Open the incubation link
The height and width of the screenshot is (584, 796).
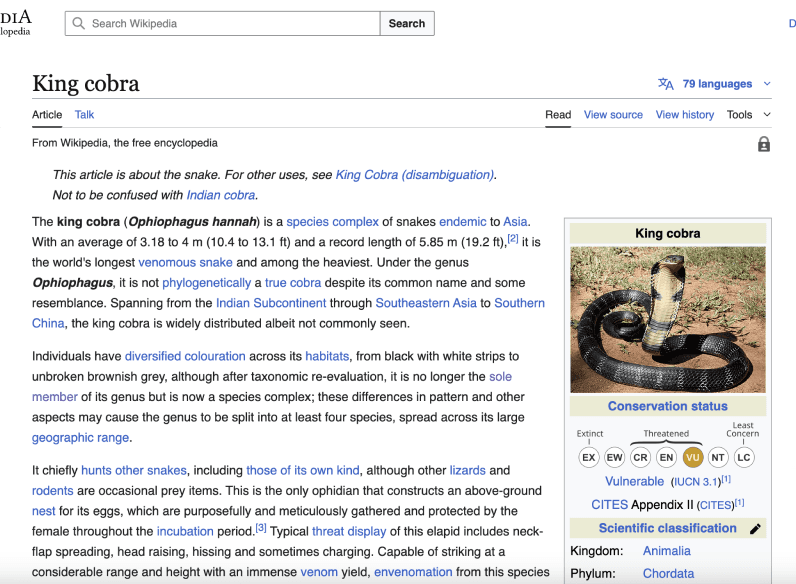coord(185,532)
